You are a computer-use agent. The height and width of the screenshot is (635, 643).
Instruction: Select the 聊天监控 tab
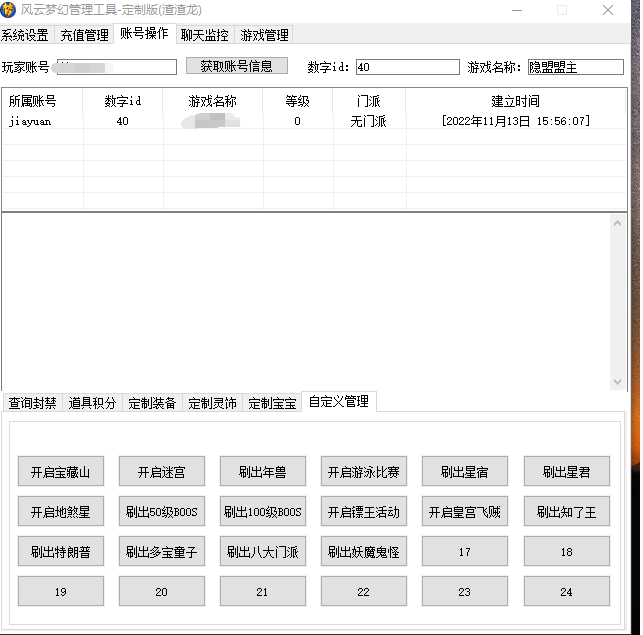click(x=204, y=35)
